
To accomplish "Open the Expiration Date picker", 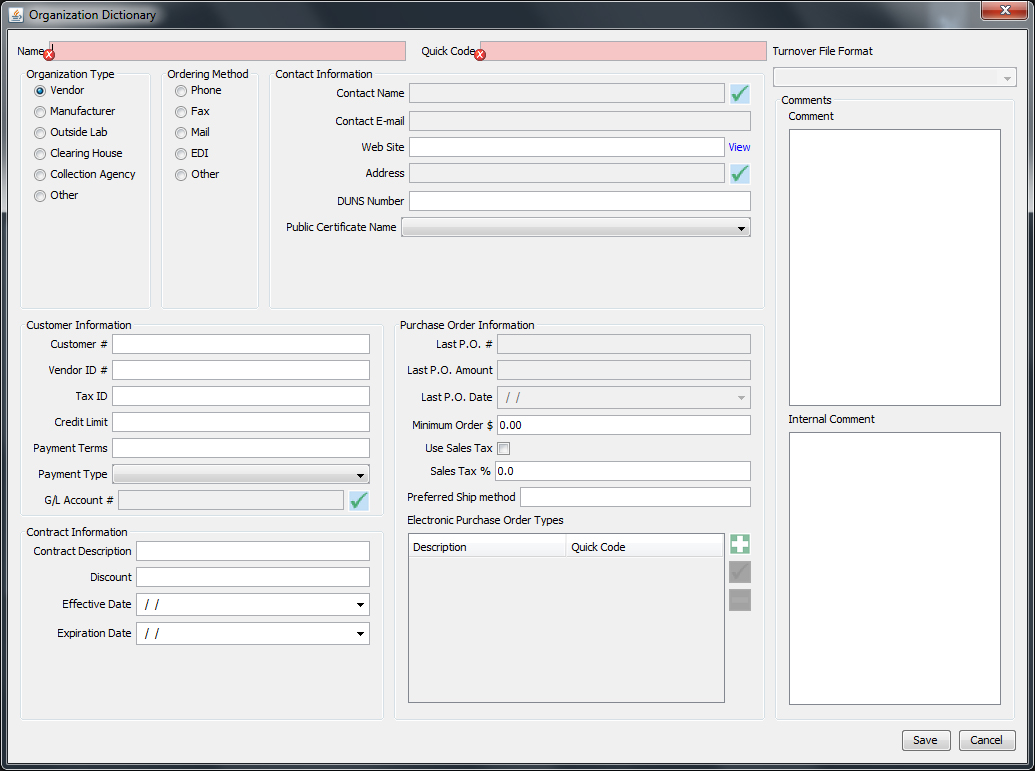I will (x=360, y=634).
